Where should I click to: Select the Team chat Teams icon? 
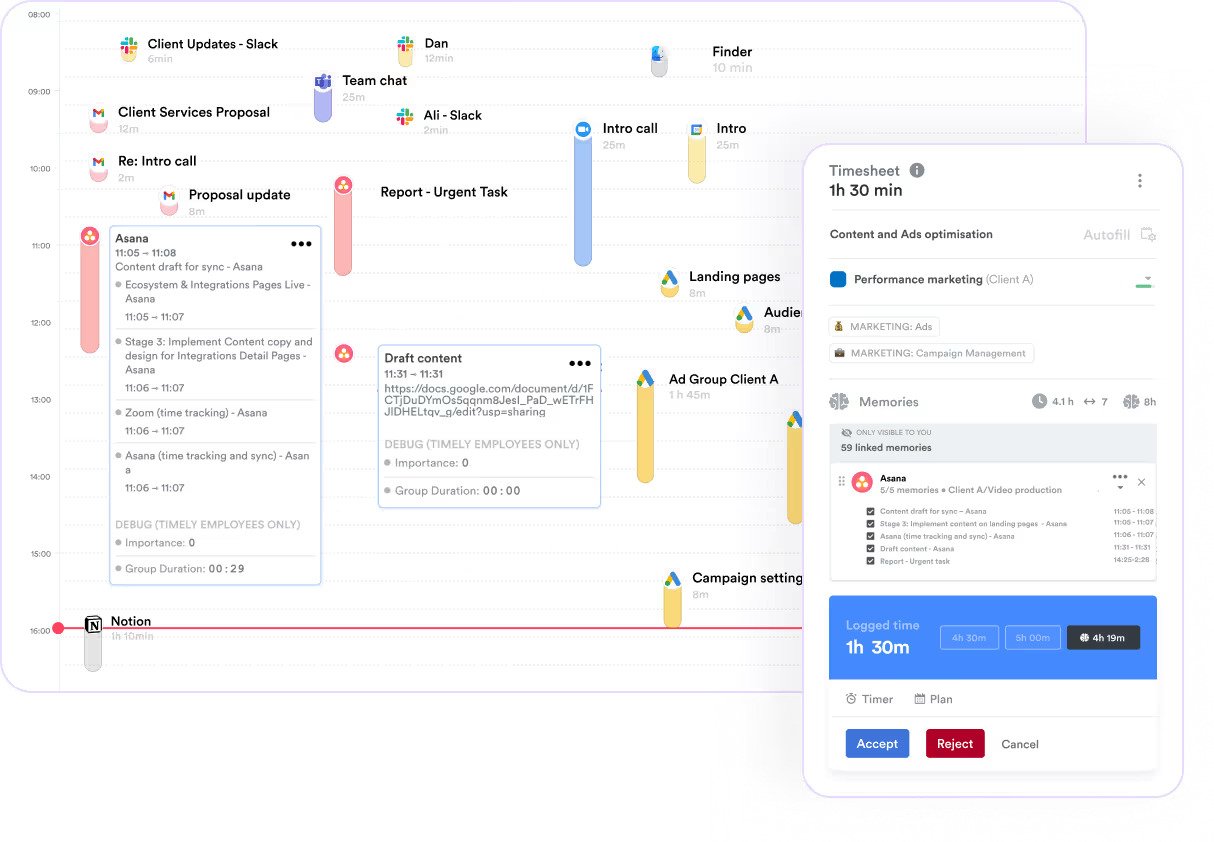pyautogui.click(x=323, y=82)
